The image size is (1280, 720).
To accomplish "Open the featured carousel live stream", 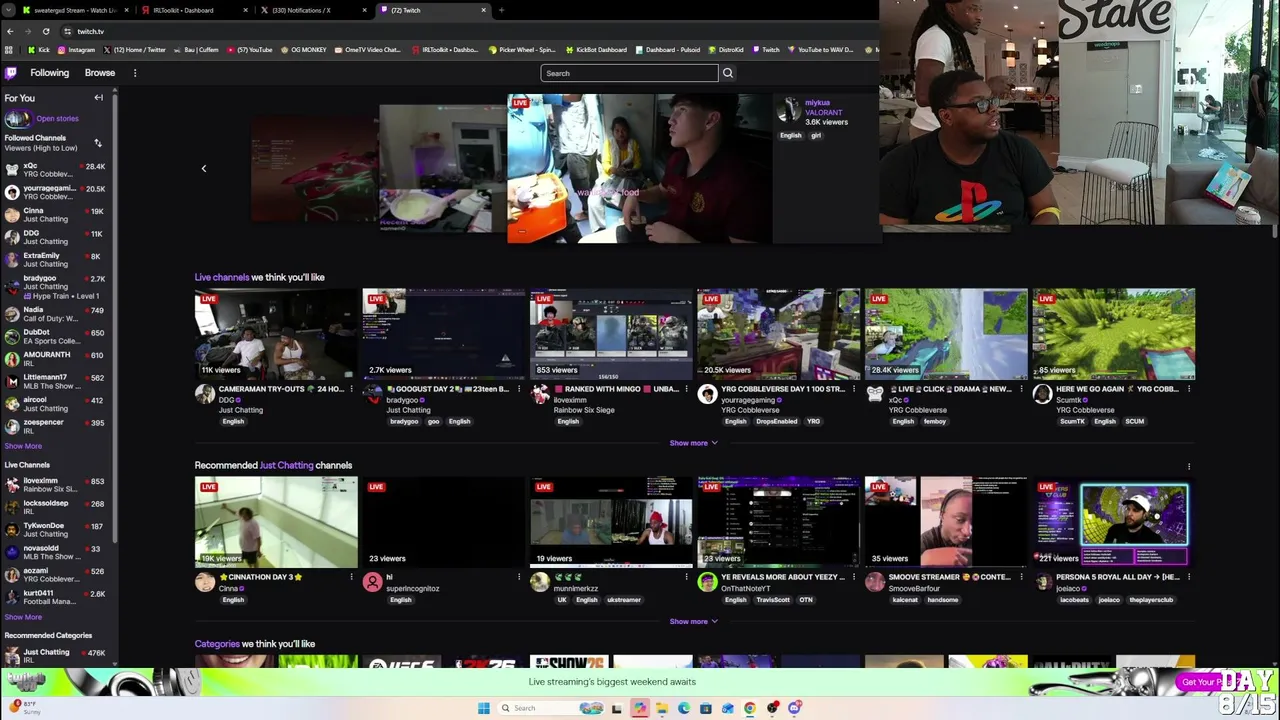I will click(640, 169).
